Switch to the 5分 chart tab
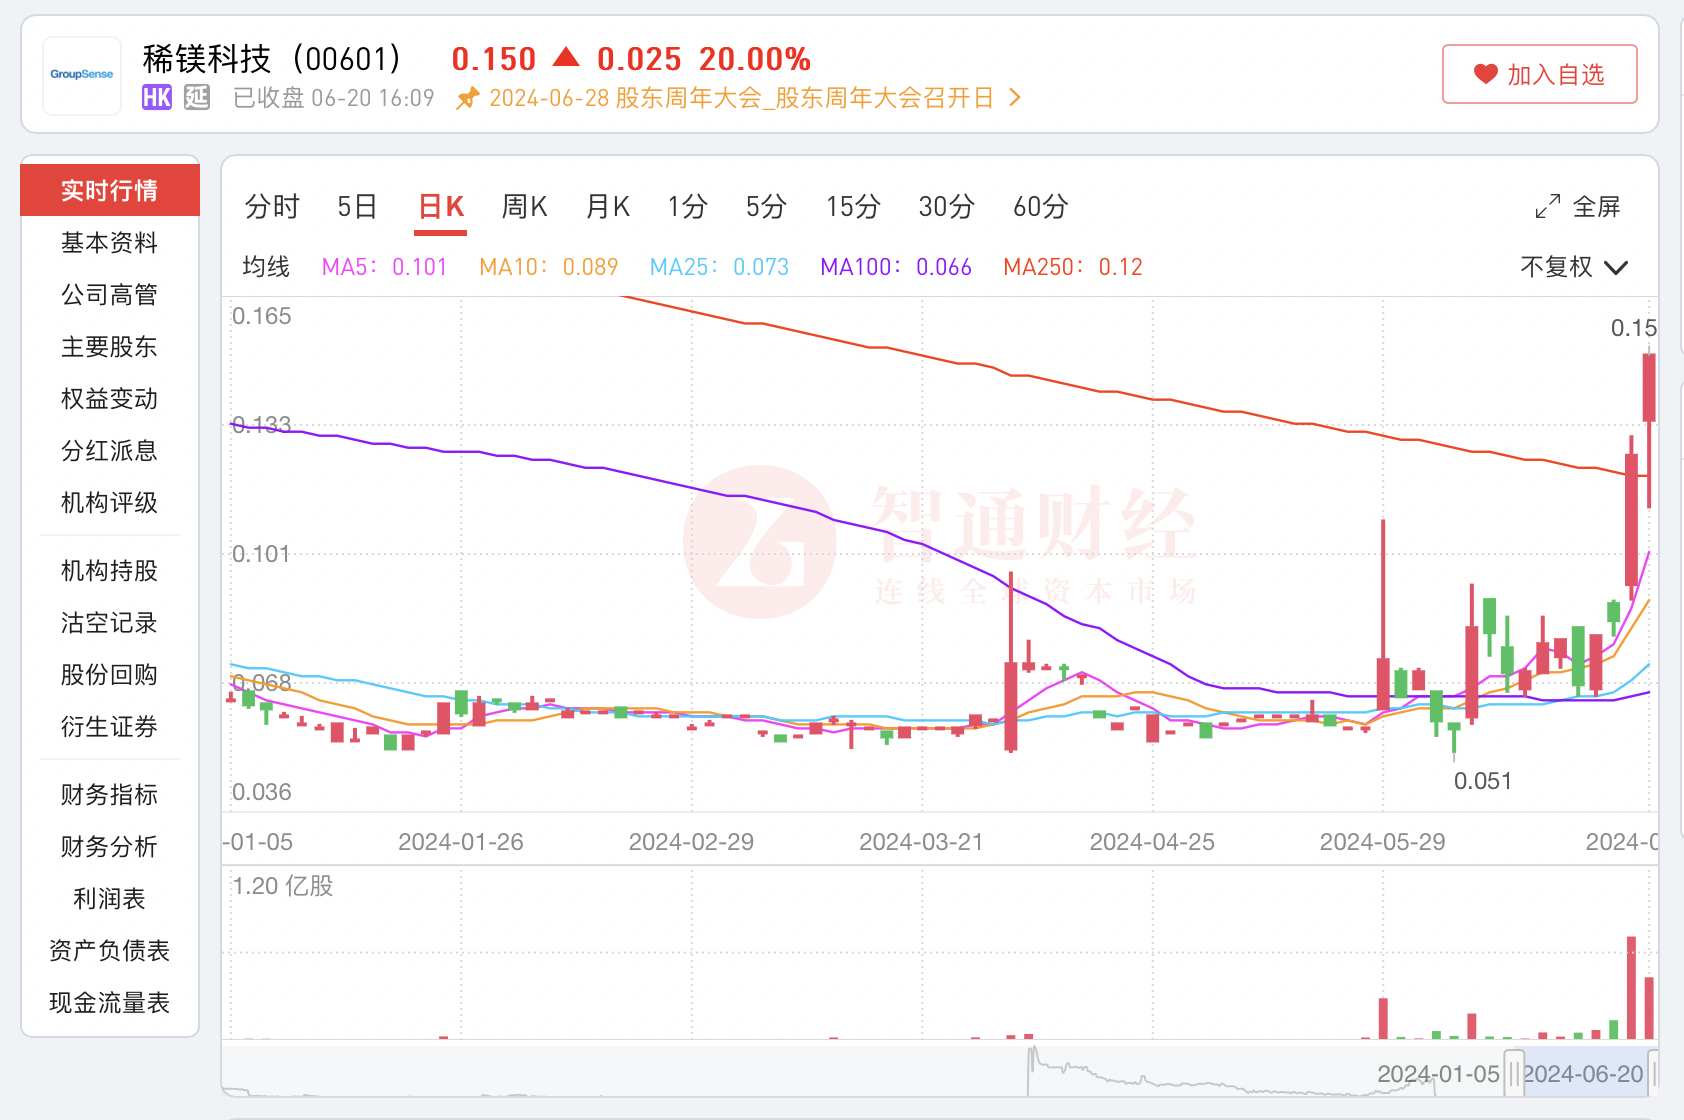 pos(766,207)
